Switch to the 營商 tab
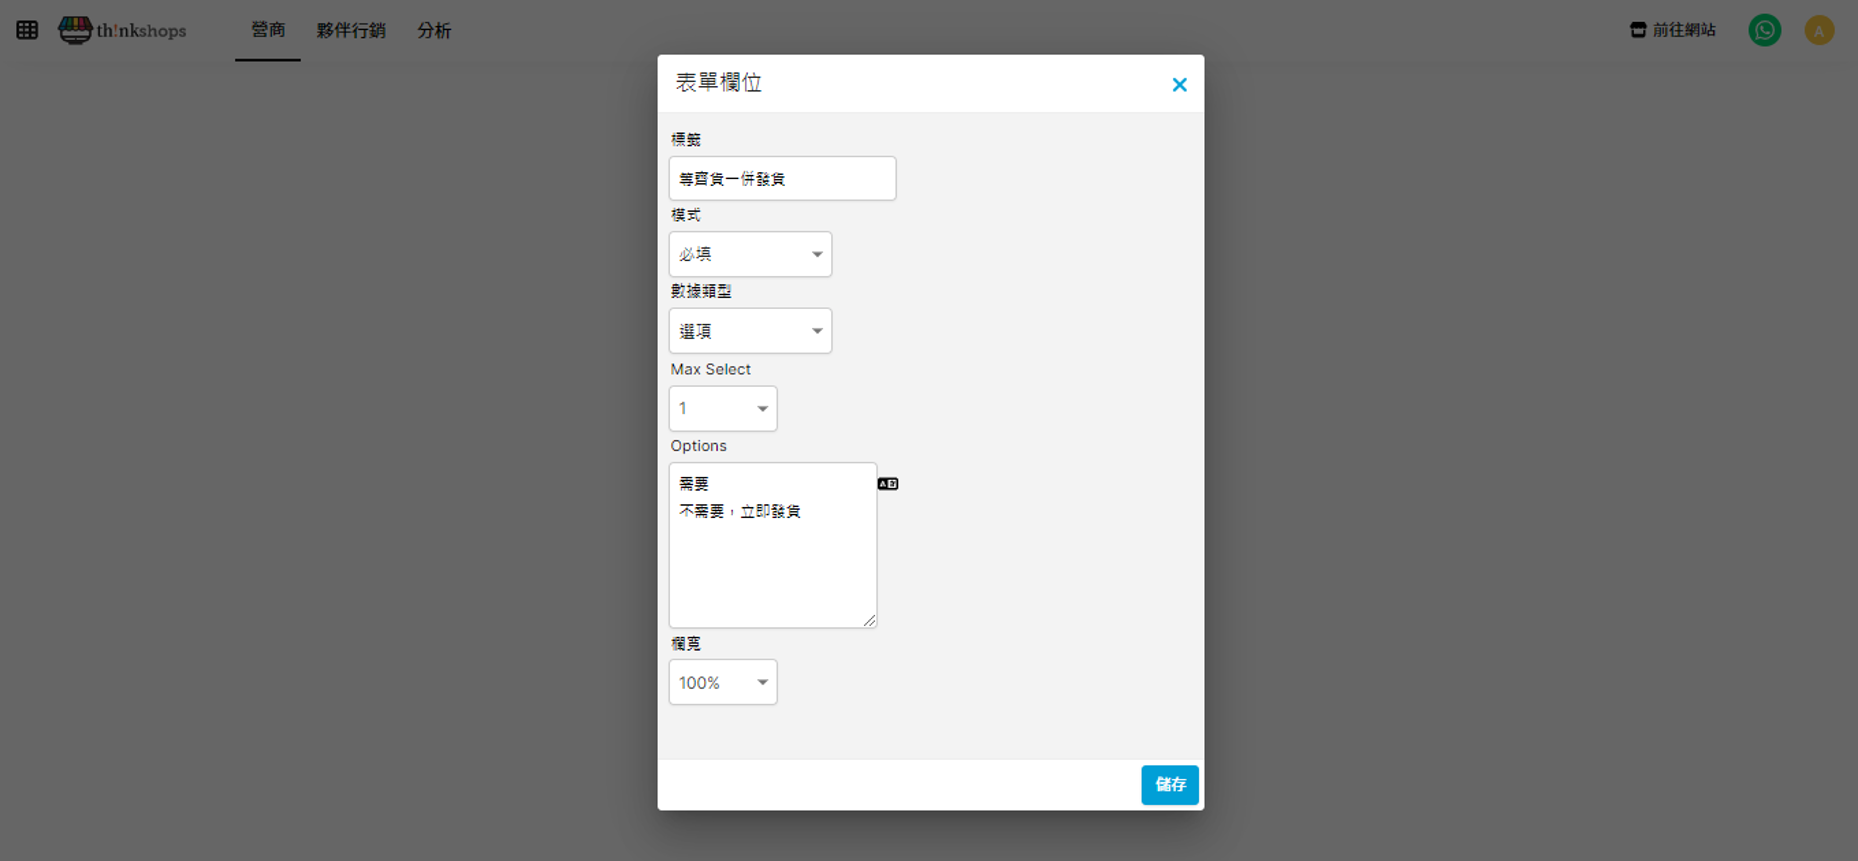Screen dimensions: 1858x861 (268, 30)
